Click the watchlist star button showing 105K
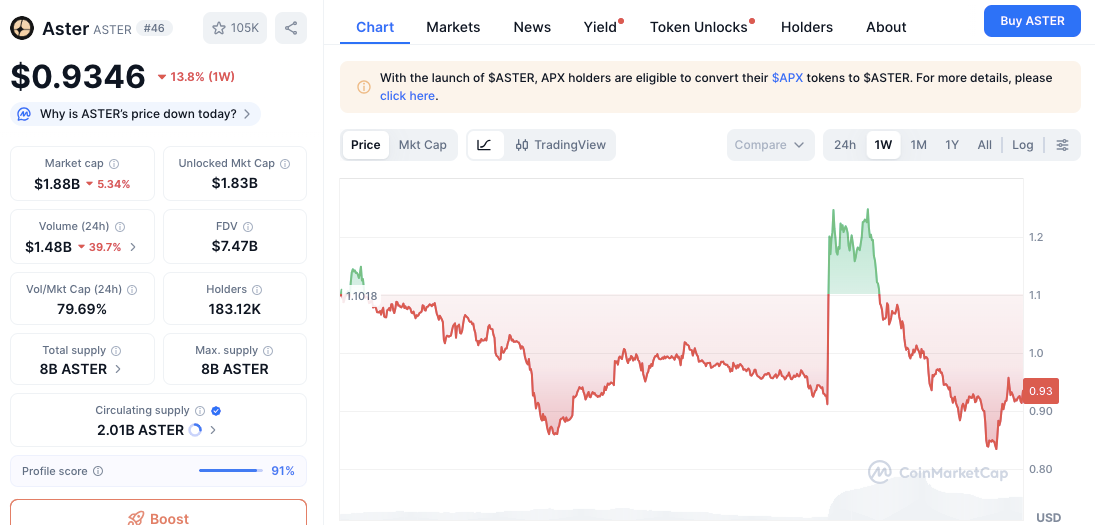 235,28
